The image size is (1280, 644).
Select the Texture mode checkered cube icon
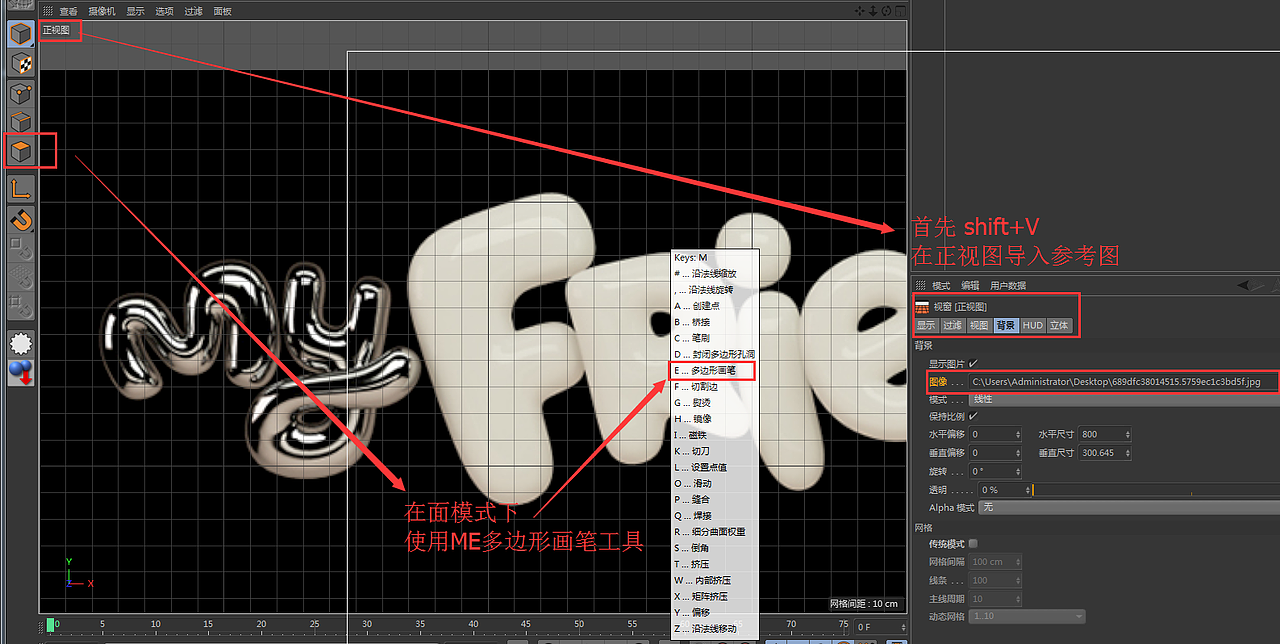(20, 64)
